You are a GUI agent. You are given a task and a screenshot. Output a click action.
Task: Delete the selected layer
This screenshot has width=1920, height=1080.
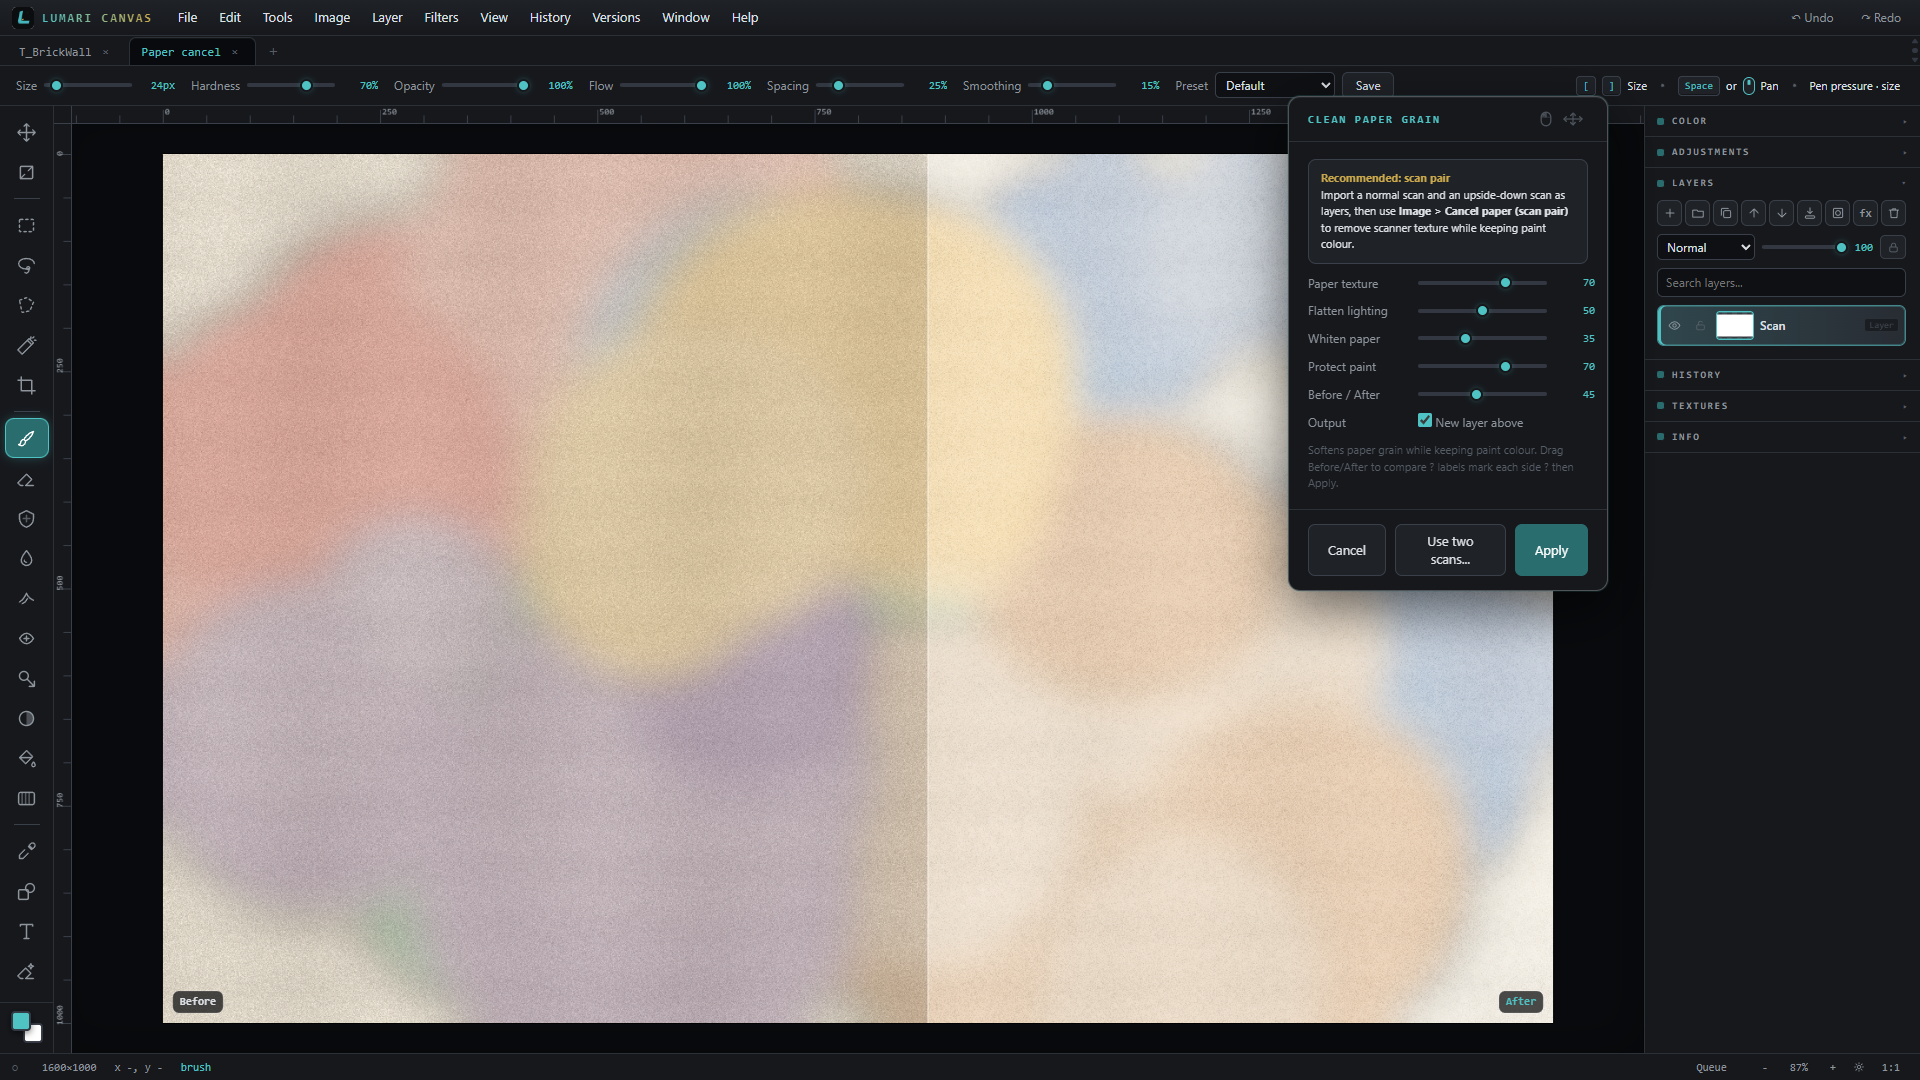(x=1894, y=213)
